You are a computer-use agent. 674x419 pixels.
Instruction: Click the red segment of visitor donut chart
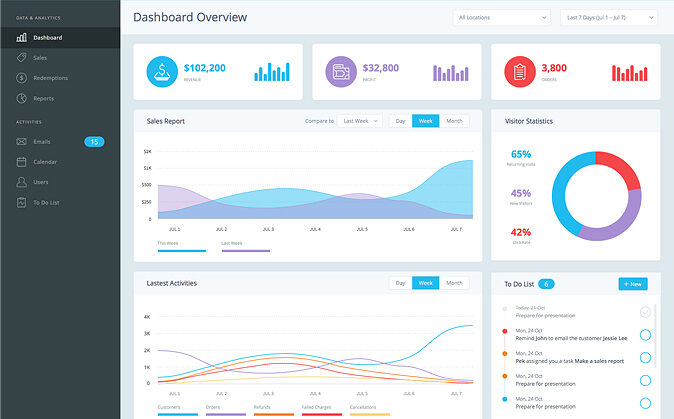(x=620, y=166)
